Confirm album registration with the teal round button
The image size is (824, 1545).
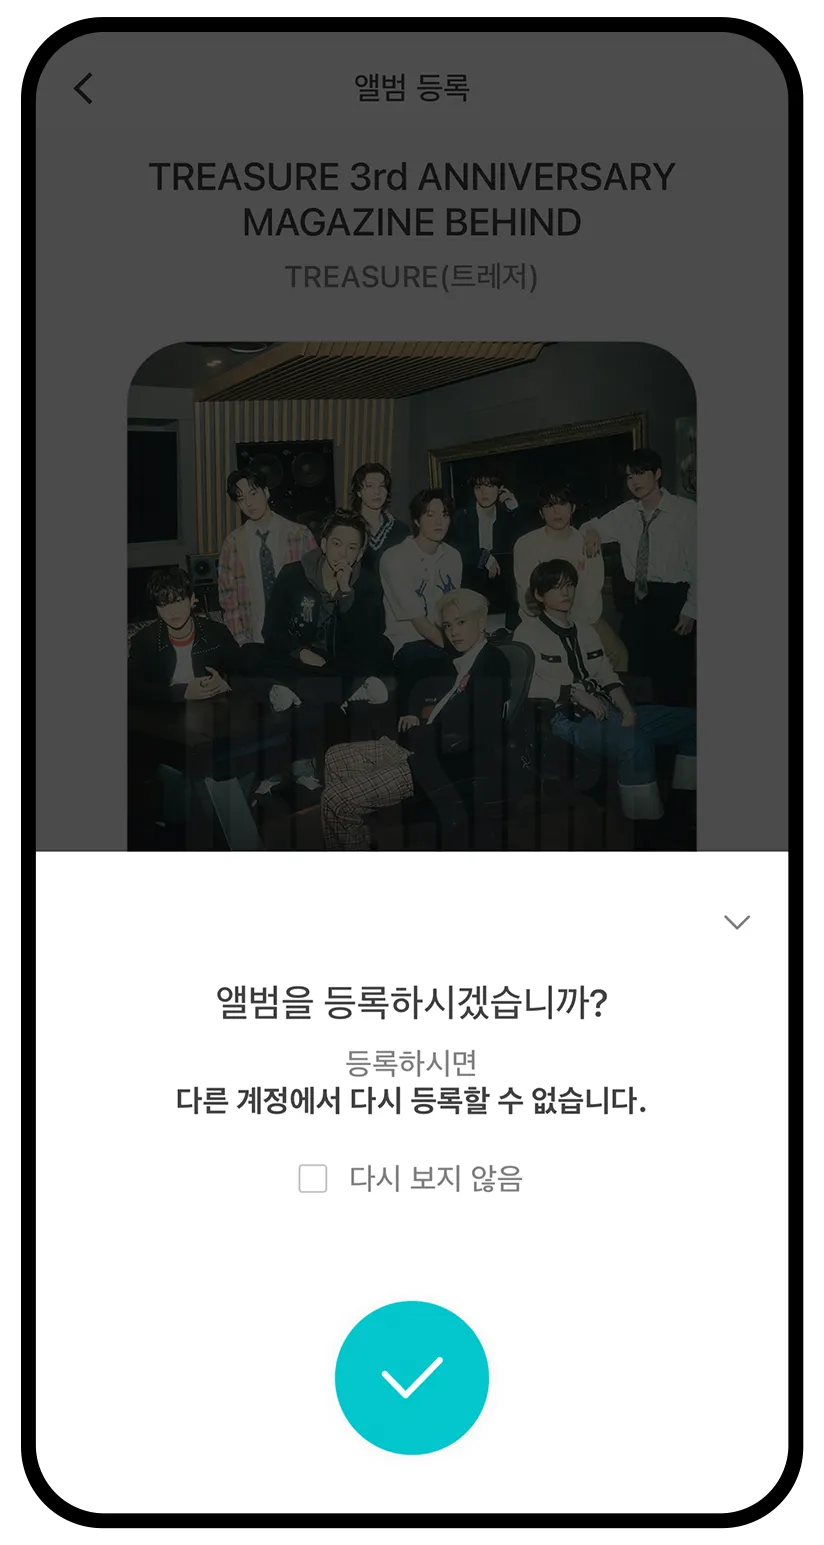point(412,1378)
